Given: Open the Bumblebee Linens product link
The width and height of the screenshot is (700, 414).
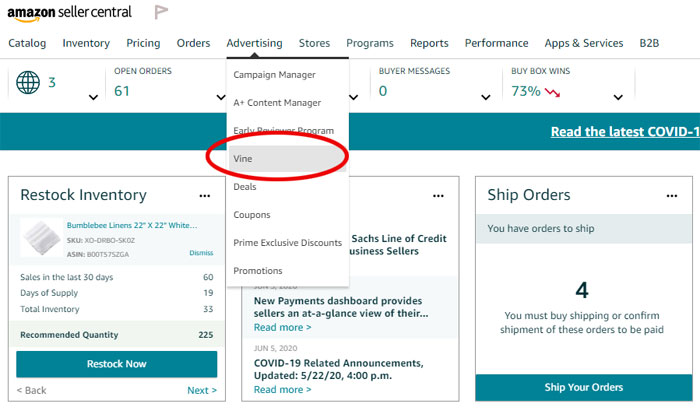Looking at the screenshot, I should (x=132, y=226).
